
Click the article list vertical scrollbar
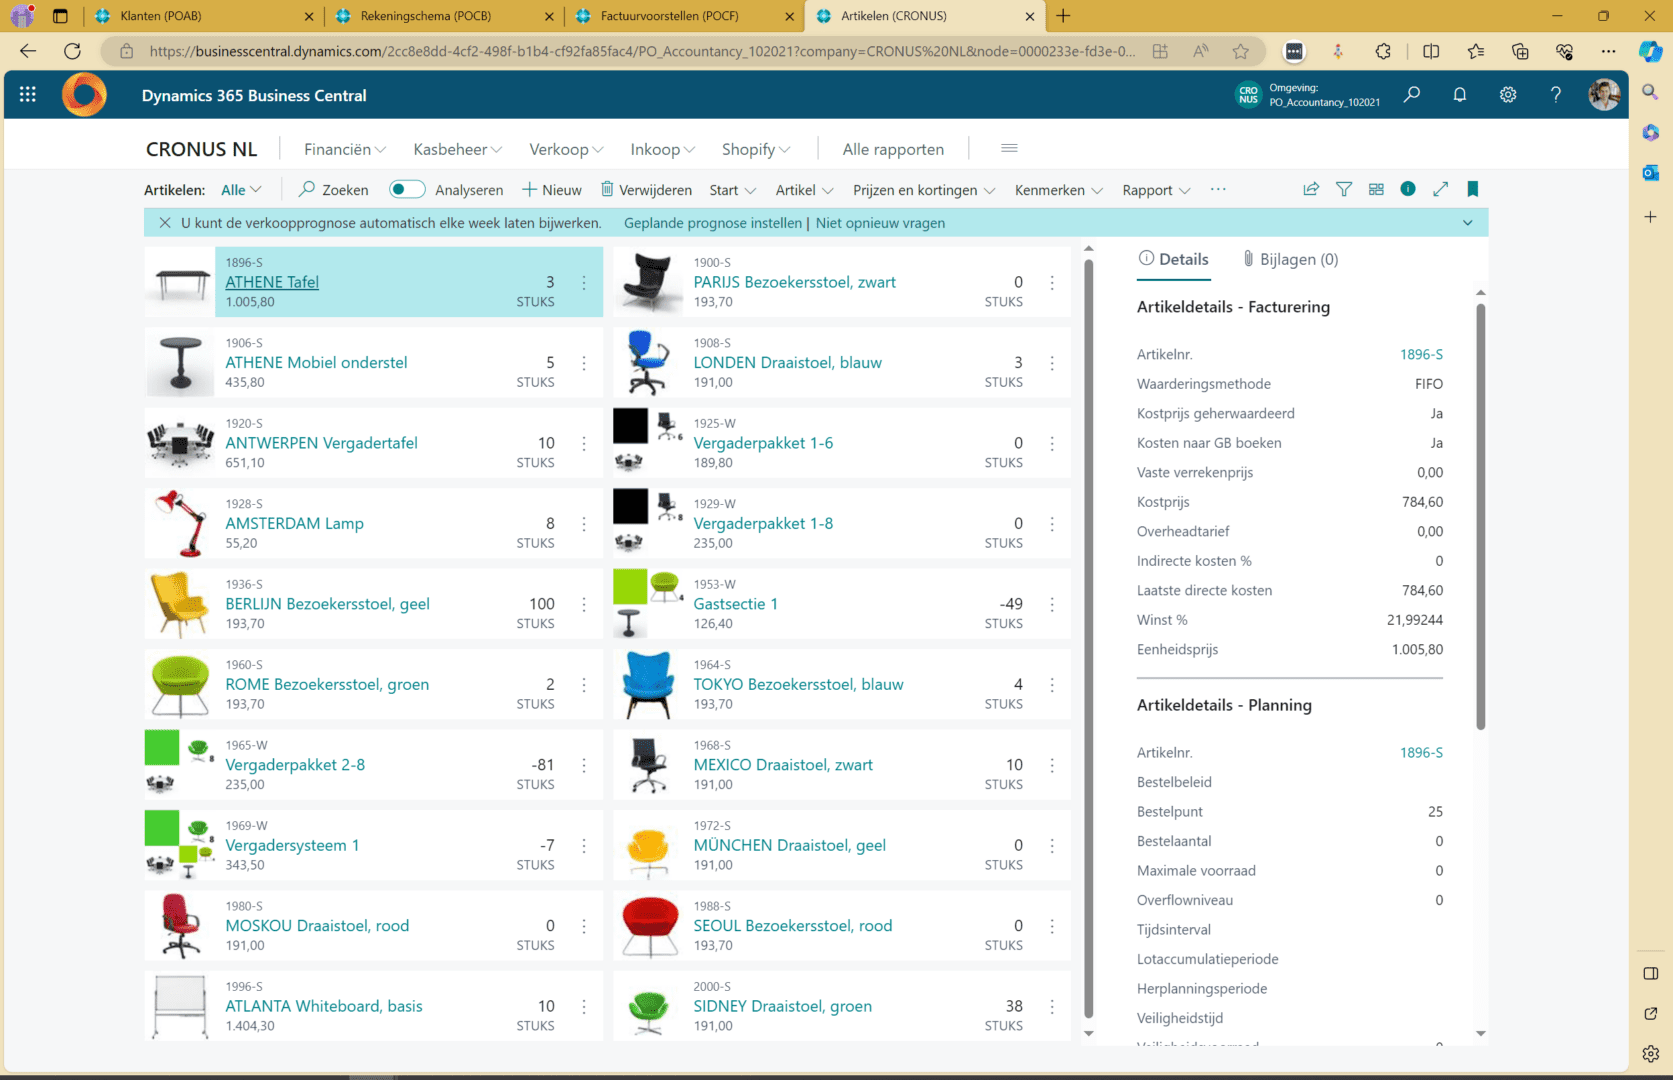[x=1089, y=640]
